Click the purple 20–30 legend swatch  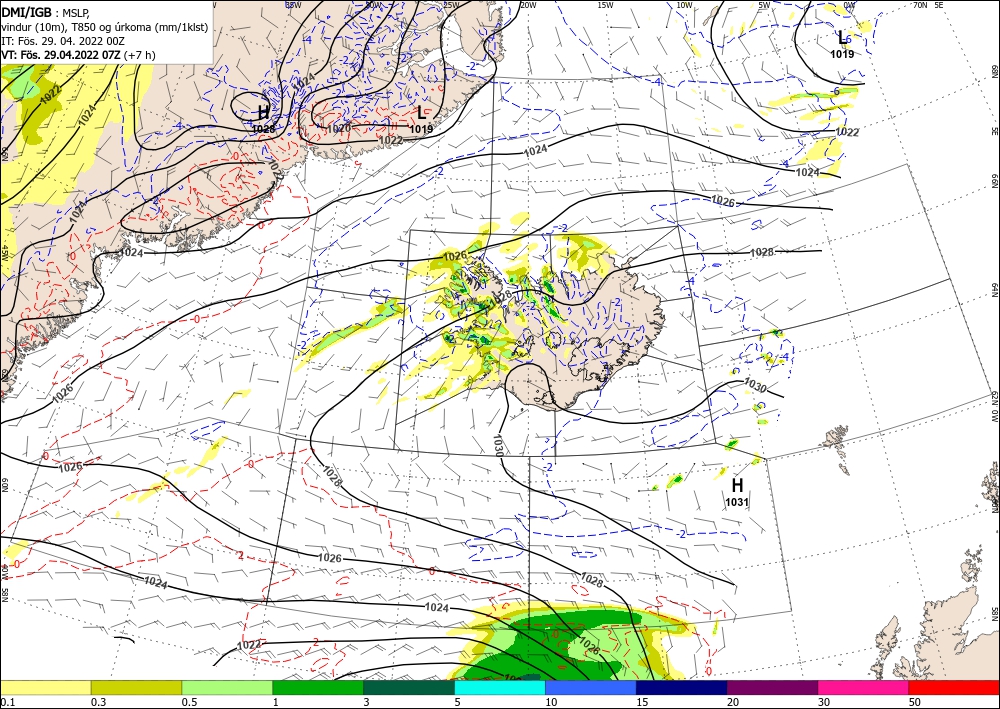coord(772,687)
